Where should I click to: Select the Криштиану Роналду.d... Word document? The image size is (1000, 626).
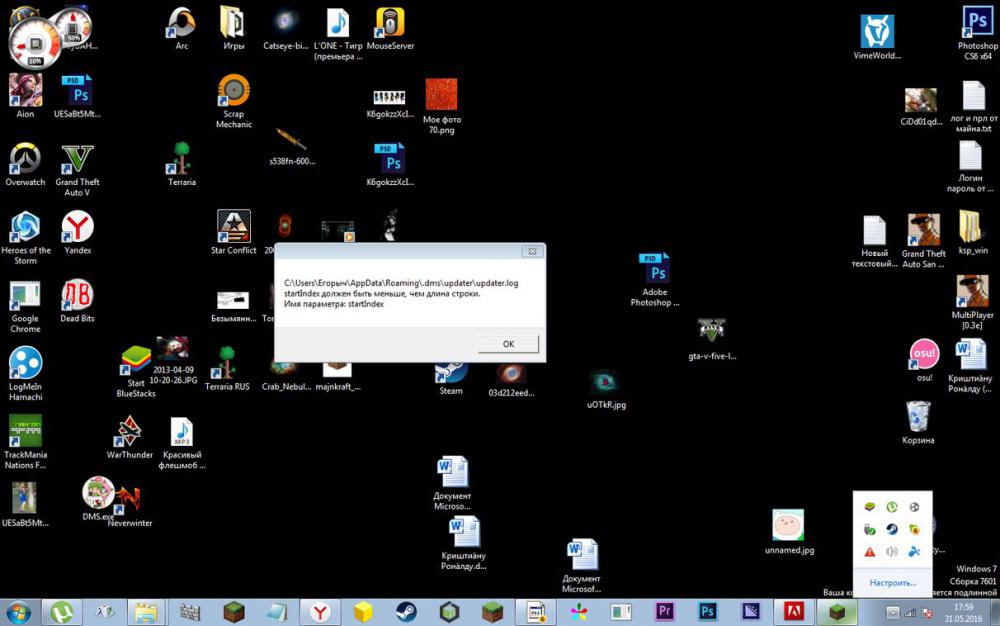point(463,542)
